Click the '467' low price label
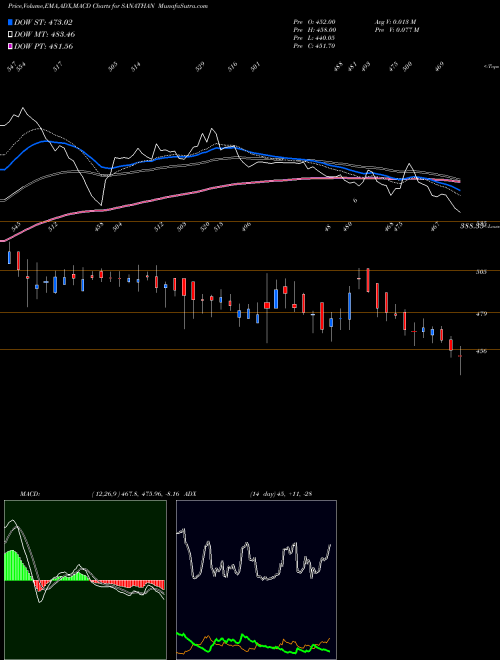500x660 pixels. click(436, 226)
